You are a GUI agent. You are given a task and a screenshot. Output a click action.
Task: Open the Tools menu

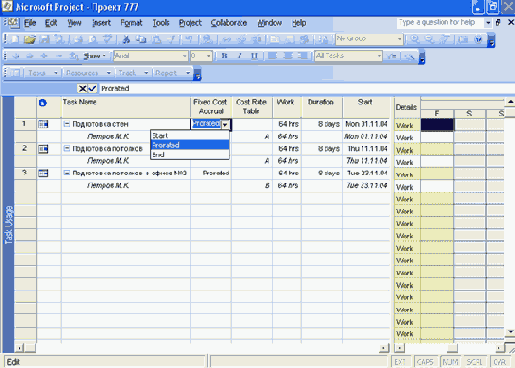(x=161, y=23)
